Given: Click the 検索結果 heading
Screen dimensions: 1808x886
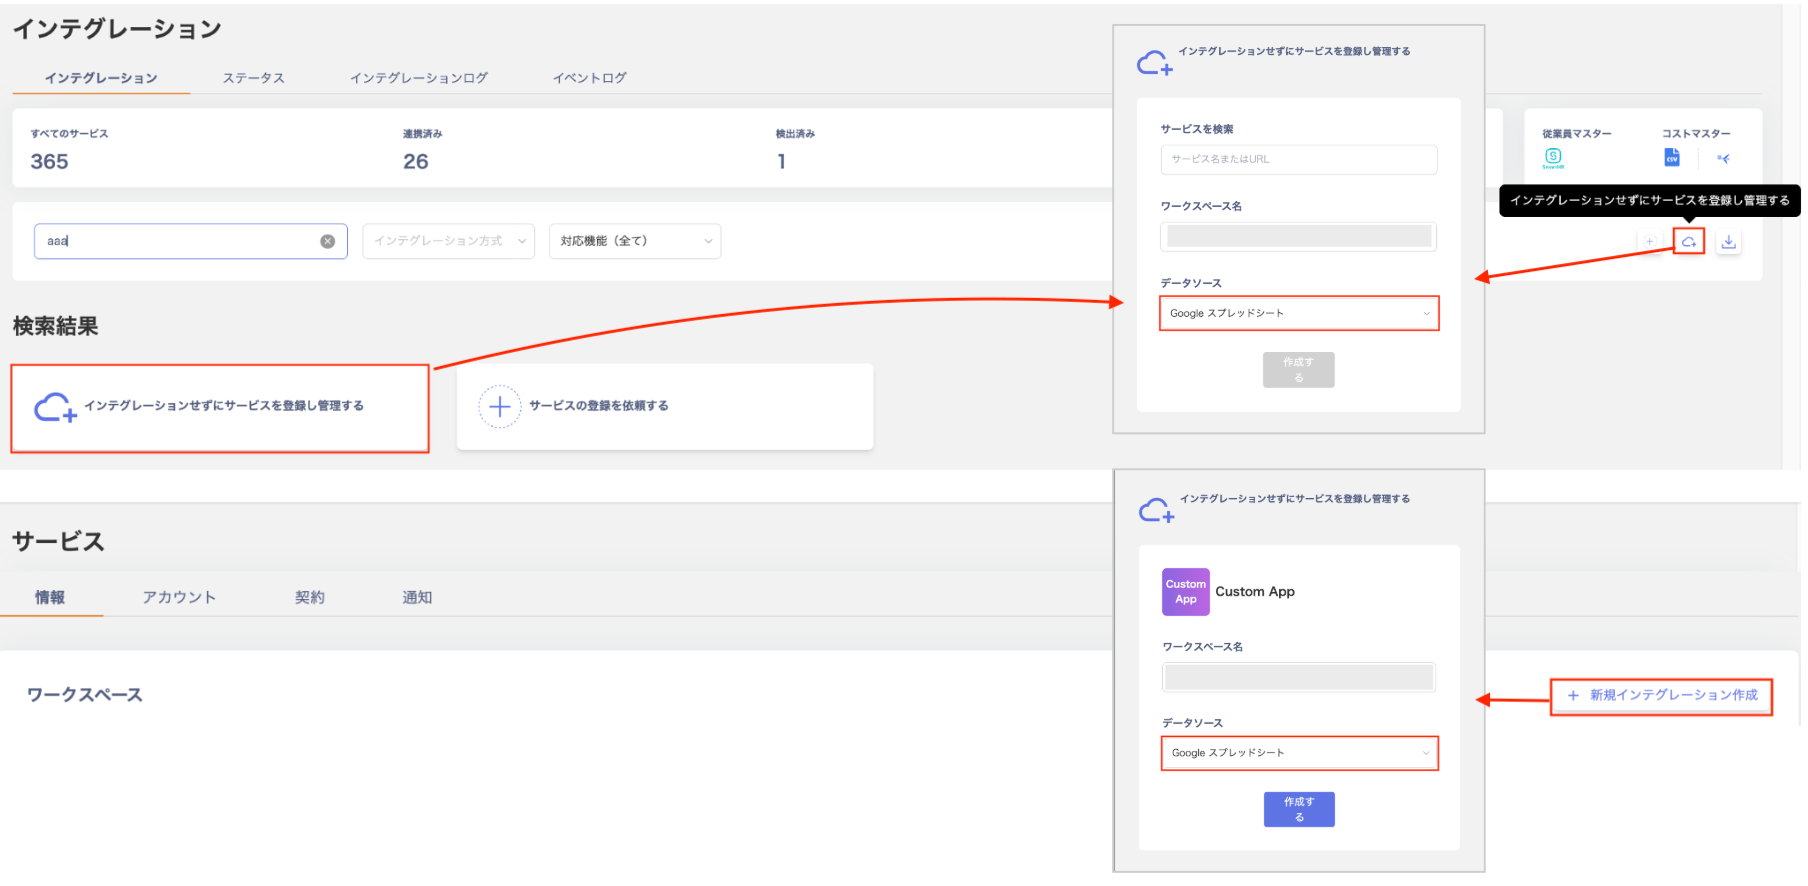Looking at the screenshot, I should click(56, 326).
